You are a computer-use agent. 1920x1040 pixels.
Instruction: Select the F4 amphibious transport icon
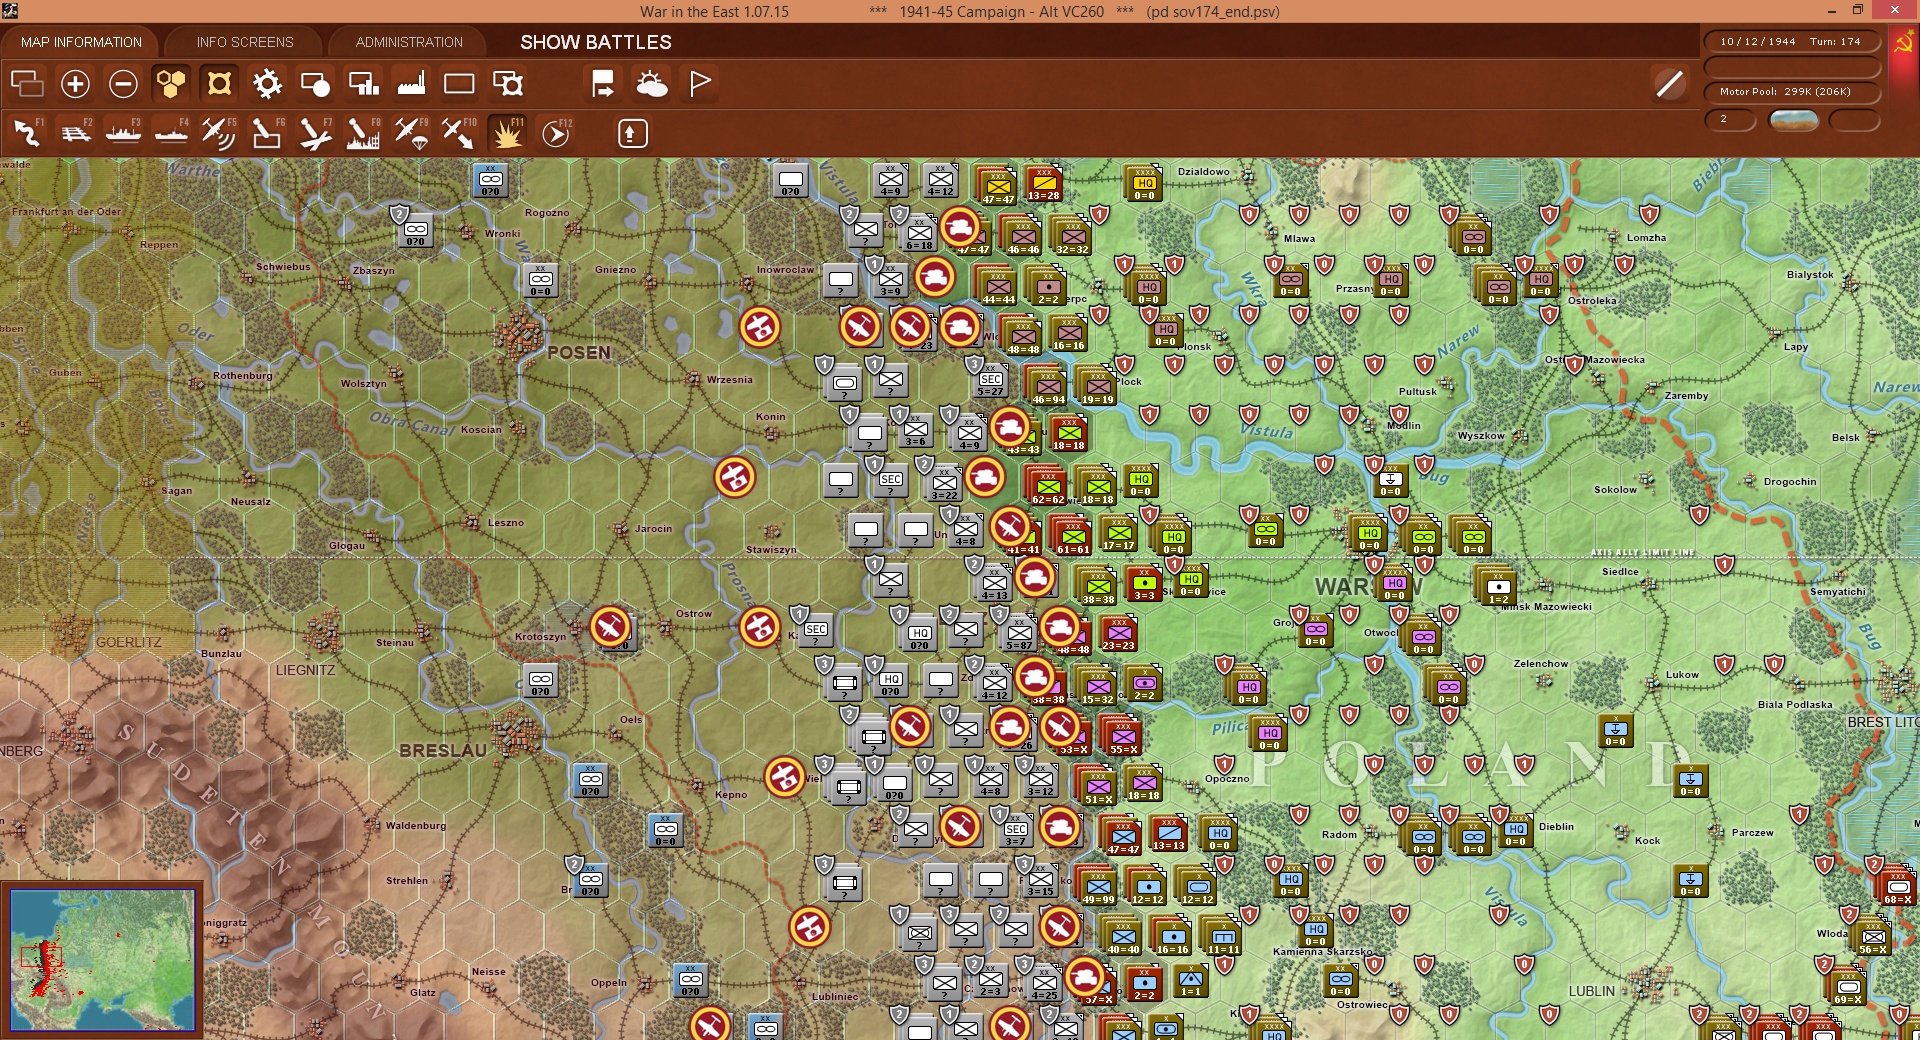tap(172, 133)
